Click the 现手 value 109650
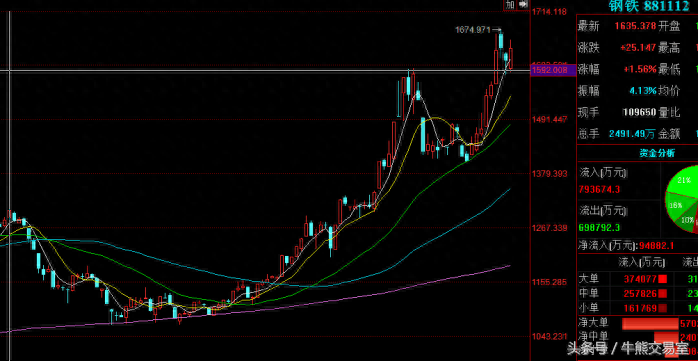Image resolution: width=698 pixels, height=361 pixels. point(639,112)
